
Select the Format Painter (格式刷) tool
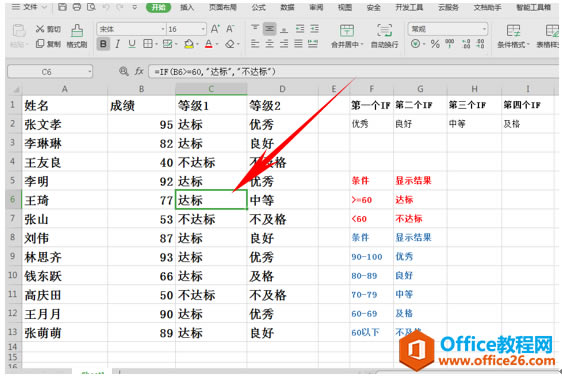pyautogui.click(x=77, y=36)
